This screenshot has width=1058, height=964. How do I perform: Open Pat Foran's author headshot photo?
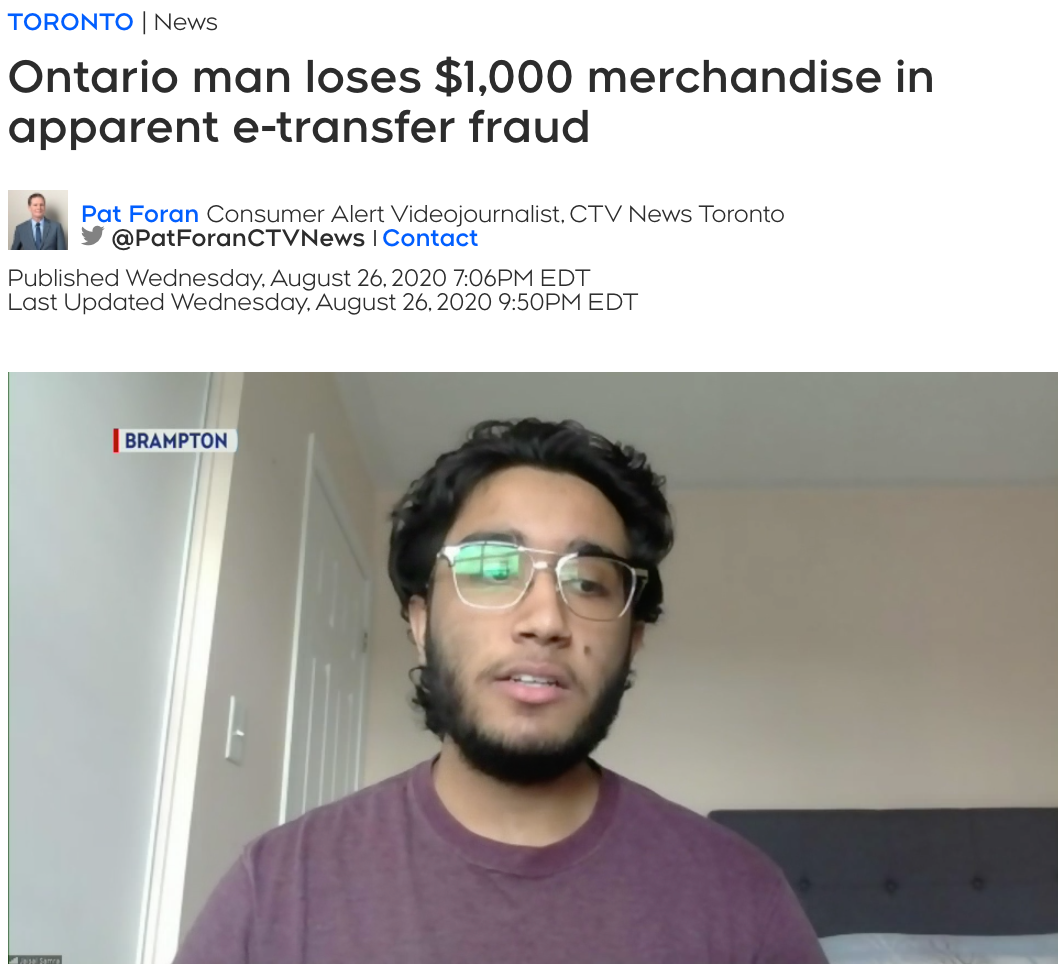(x=38, y=220)
